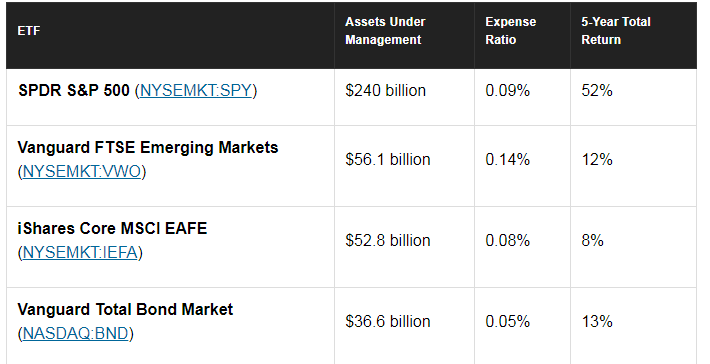Open the NYSEMKT:VWO ticker link
710x364 pixels.
click(82, 172)
